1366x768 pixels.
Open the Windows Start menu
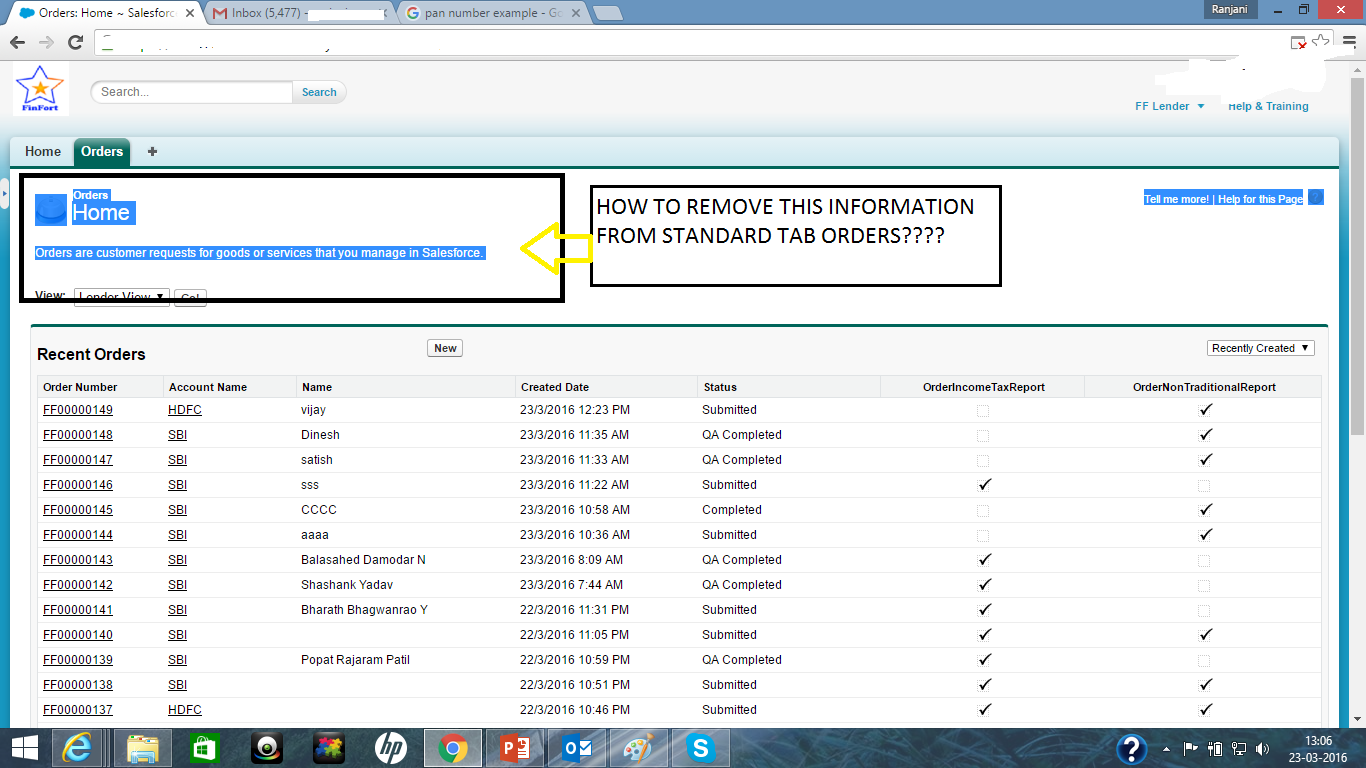[x=24, y=748]
